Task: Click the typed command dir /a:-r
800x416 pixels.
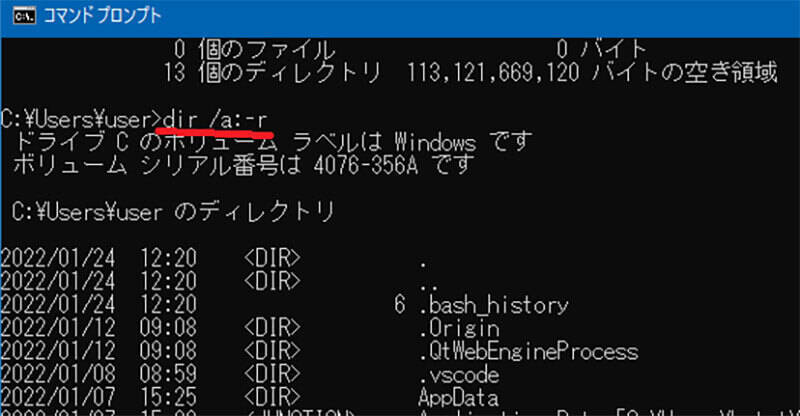Action: 215,119
